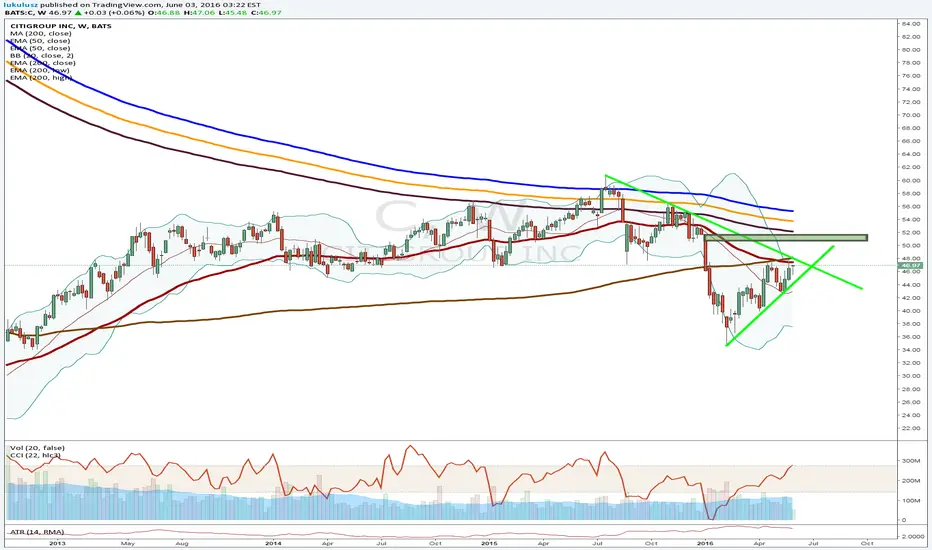
Task: Click the 200M volume axis label
Action: coord(912,480)
